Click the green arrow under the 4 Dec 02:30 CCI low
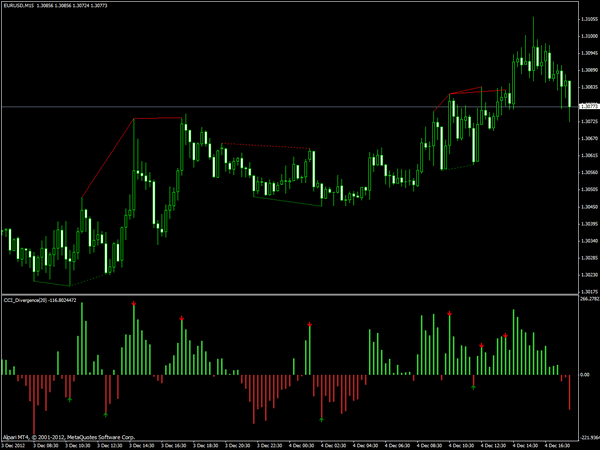This screenshot has width=600, height=450. (x=321, y=420)
